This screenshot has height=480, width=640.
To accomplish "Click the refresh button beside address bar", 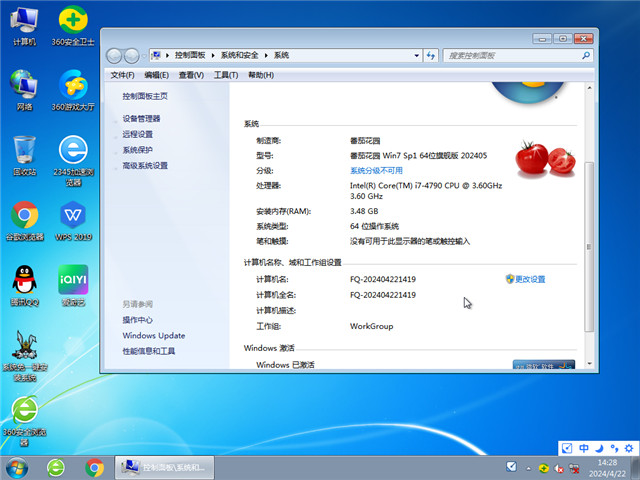I will (431, 56).
